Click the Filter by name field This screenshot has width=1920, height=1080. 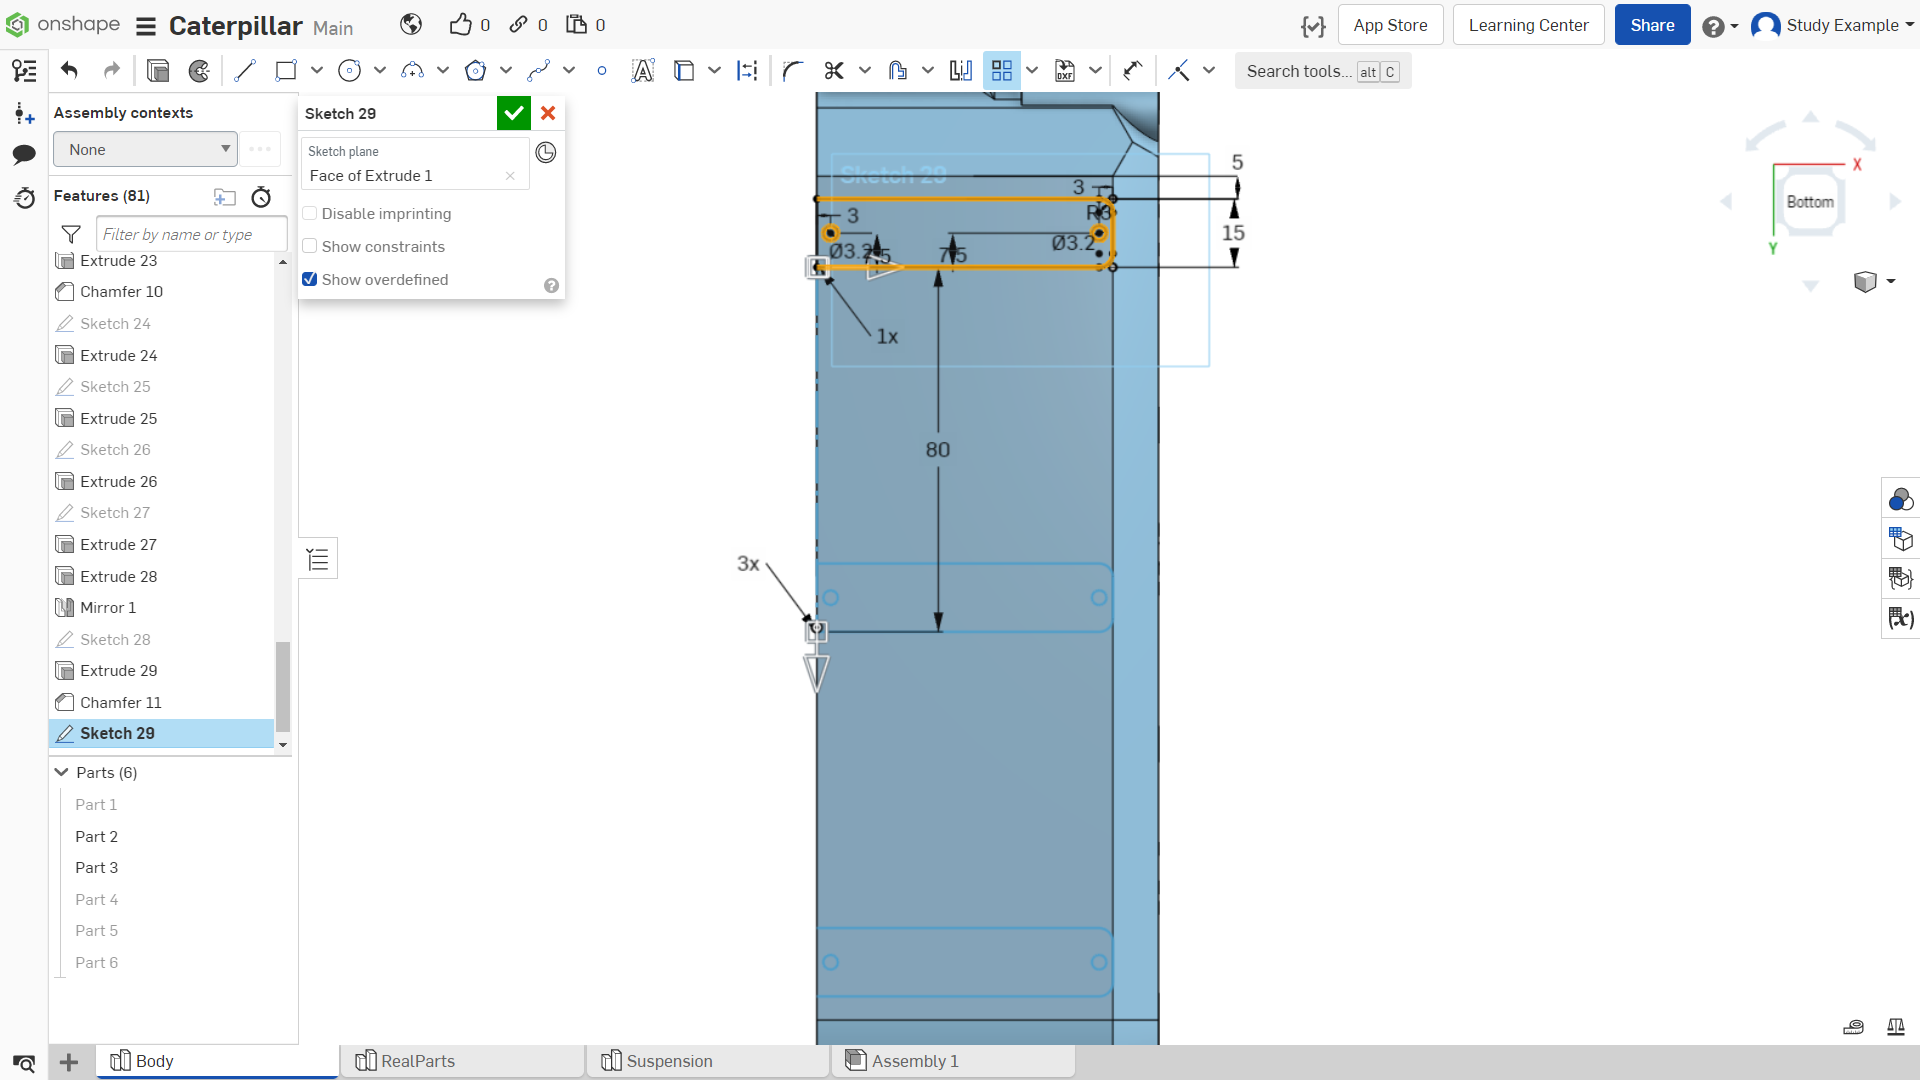192,235
